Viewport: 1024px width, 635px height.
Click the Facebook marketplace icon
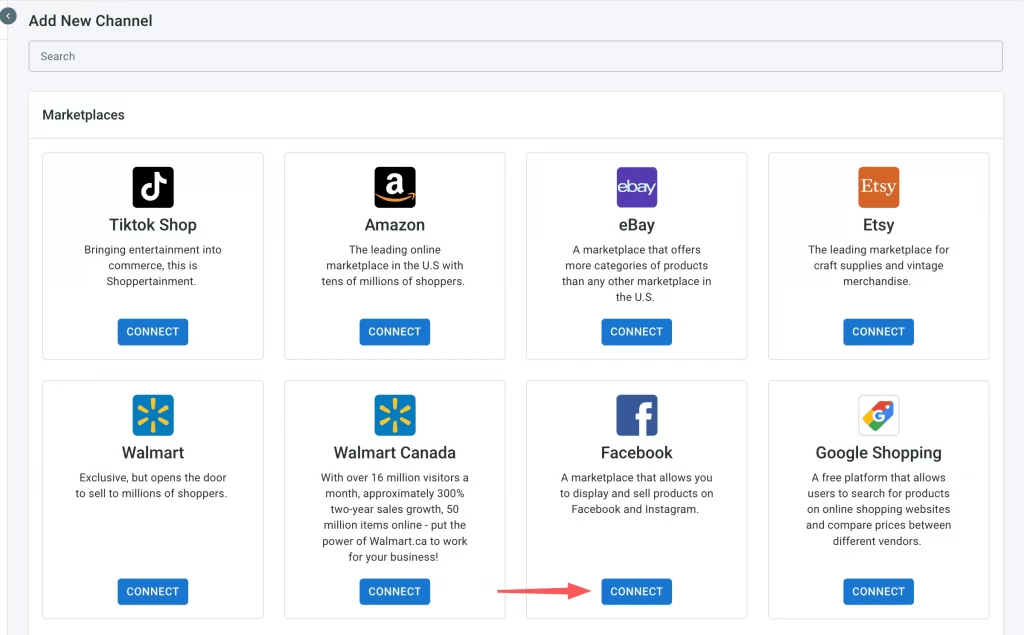(636, 415)
